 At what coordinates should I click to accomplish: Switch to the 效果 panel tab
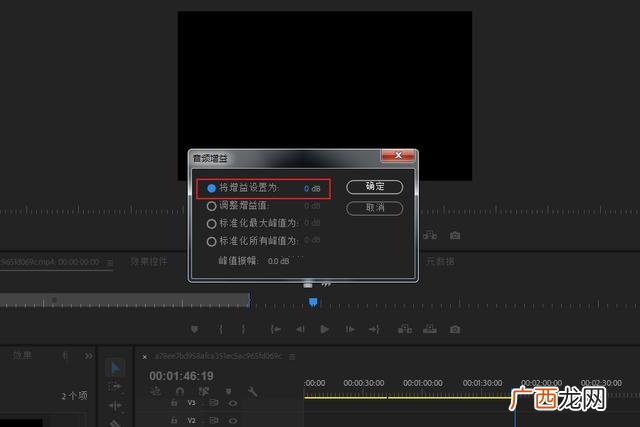tap(22, 355)
